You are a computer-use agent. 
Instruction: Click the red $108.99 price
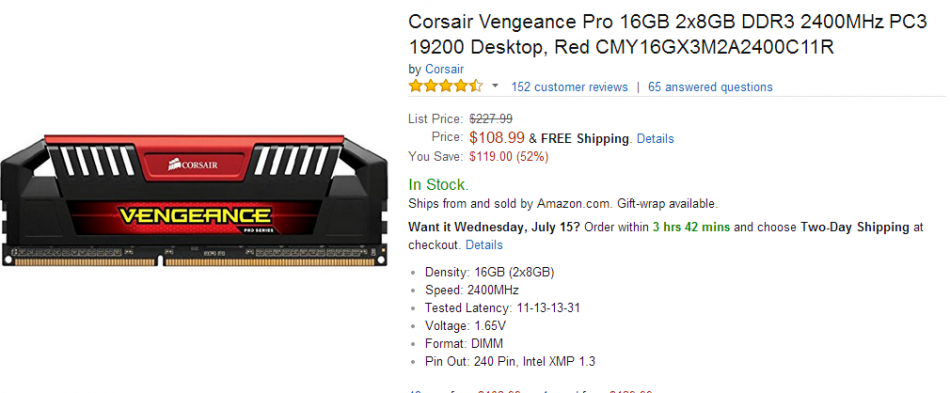point(497,138)
